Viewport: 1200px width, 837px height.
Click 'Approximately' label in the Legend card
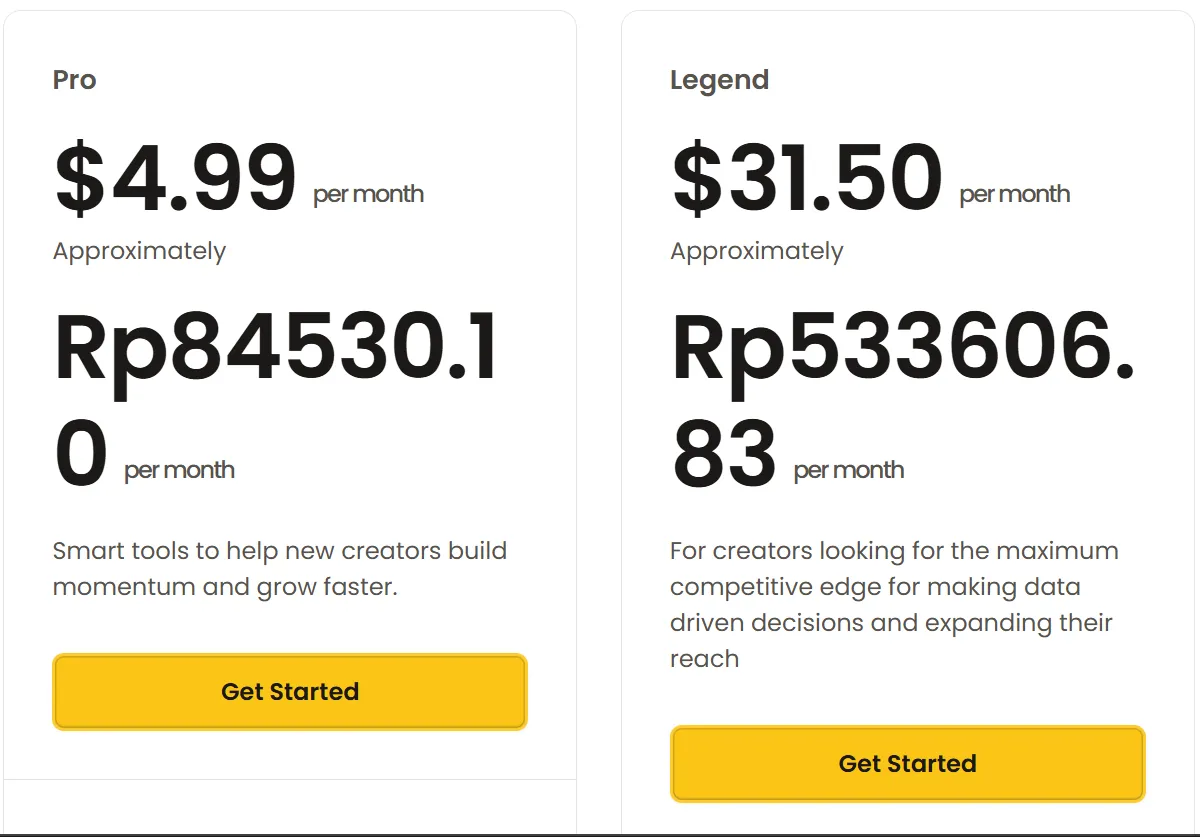point(757,251)
